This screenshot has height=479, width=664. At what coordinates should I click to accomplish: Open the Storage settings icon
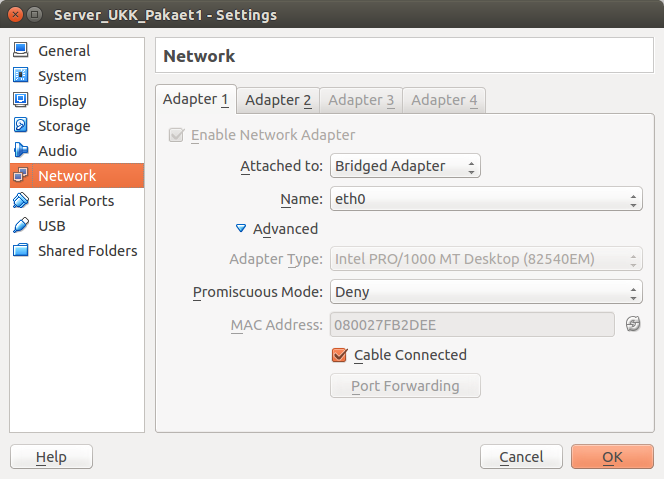tap(20, 126)
